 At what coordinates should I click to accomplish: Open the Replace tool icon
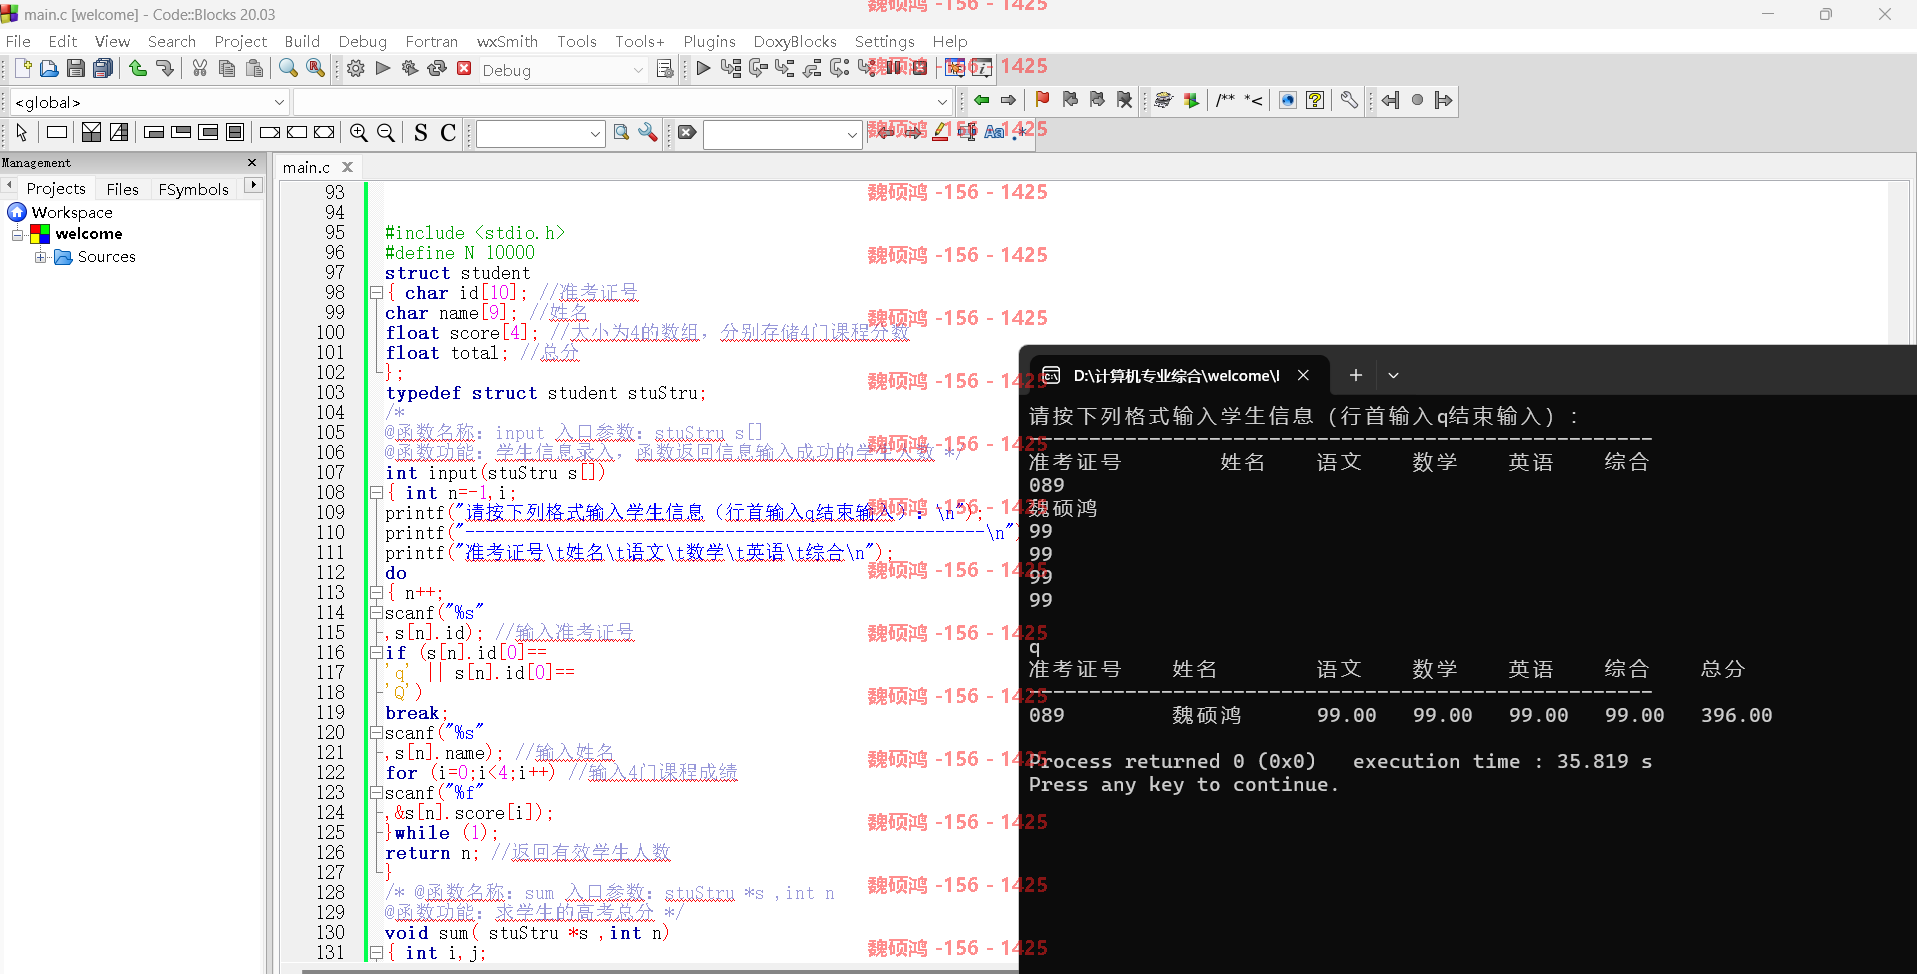pos(315,68)
